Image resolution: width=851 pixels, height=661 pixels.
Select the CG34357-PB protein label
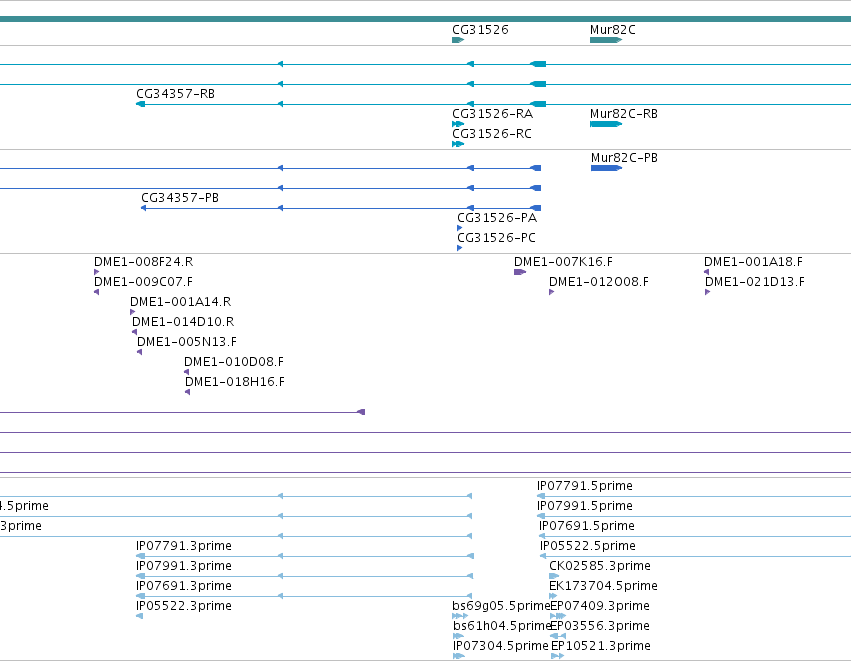(180, 198)
